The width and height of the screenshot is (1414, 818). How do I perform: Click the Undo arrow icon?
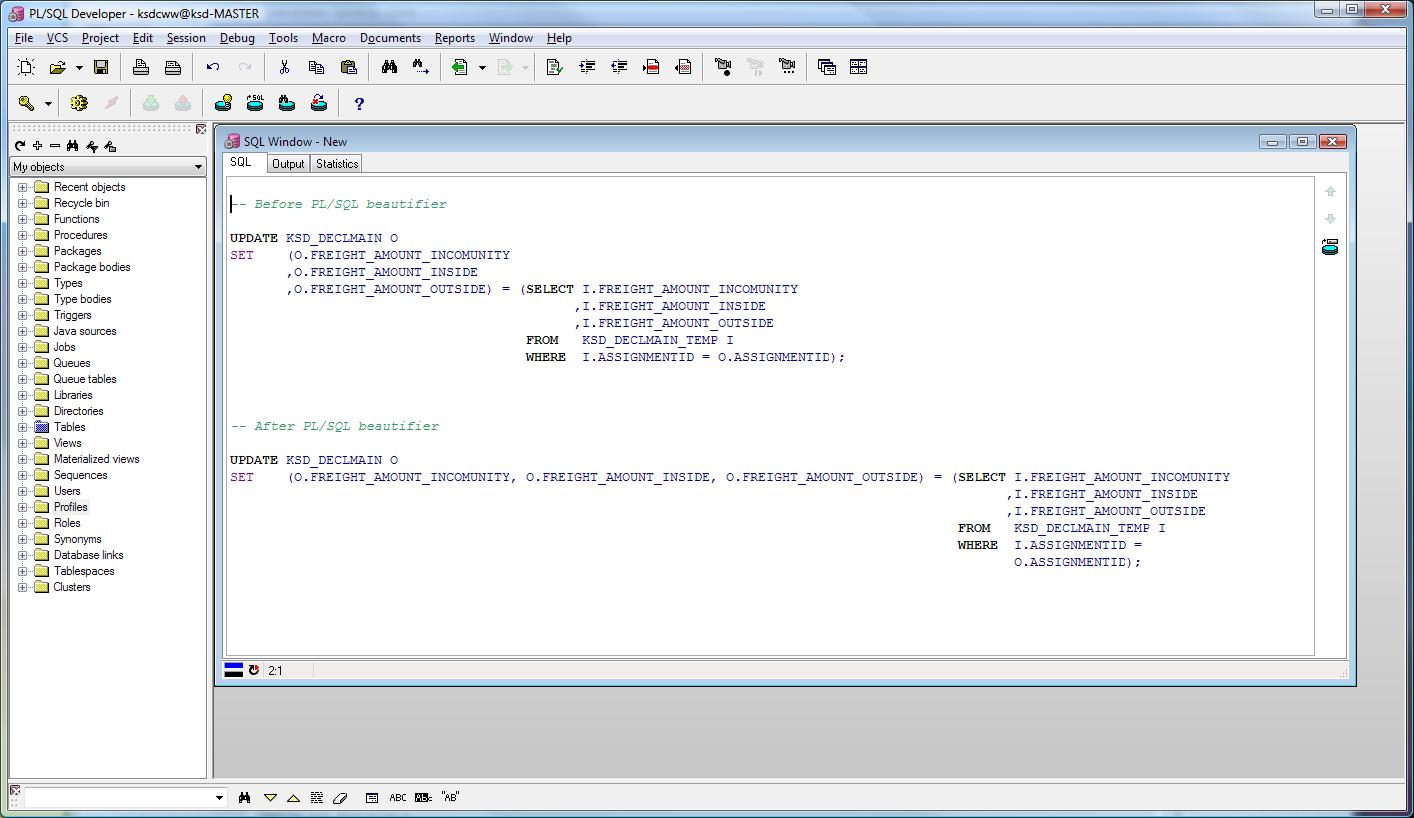[x=213, y=67]
